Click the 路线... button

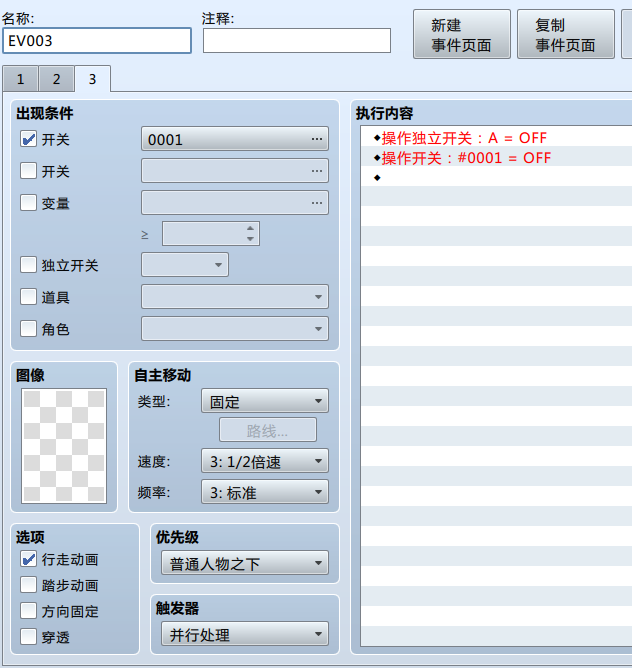pyautogui.click(x=268, y=430)
